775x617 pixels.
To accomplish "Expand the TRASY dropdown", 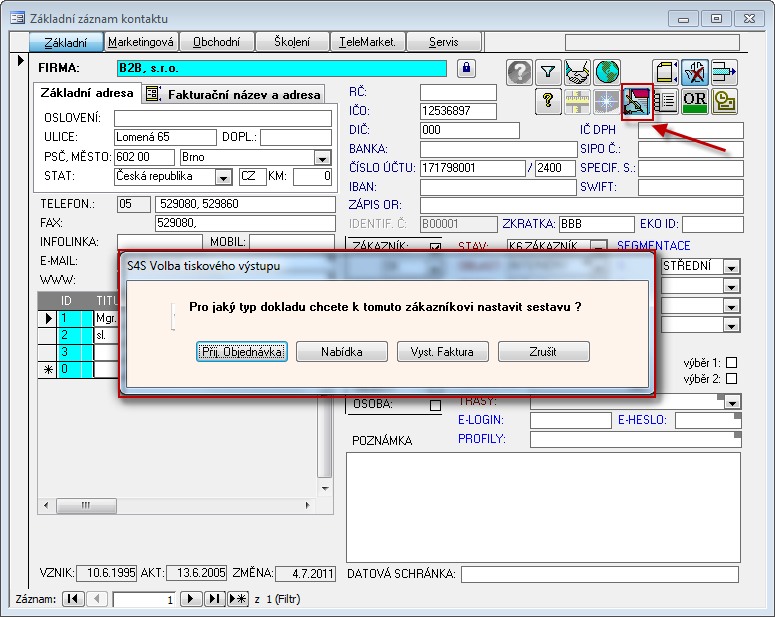I will [732, 402].
